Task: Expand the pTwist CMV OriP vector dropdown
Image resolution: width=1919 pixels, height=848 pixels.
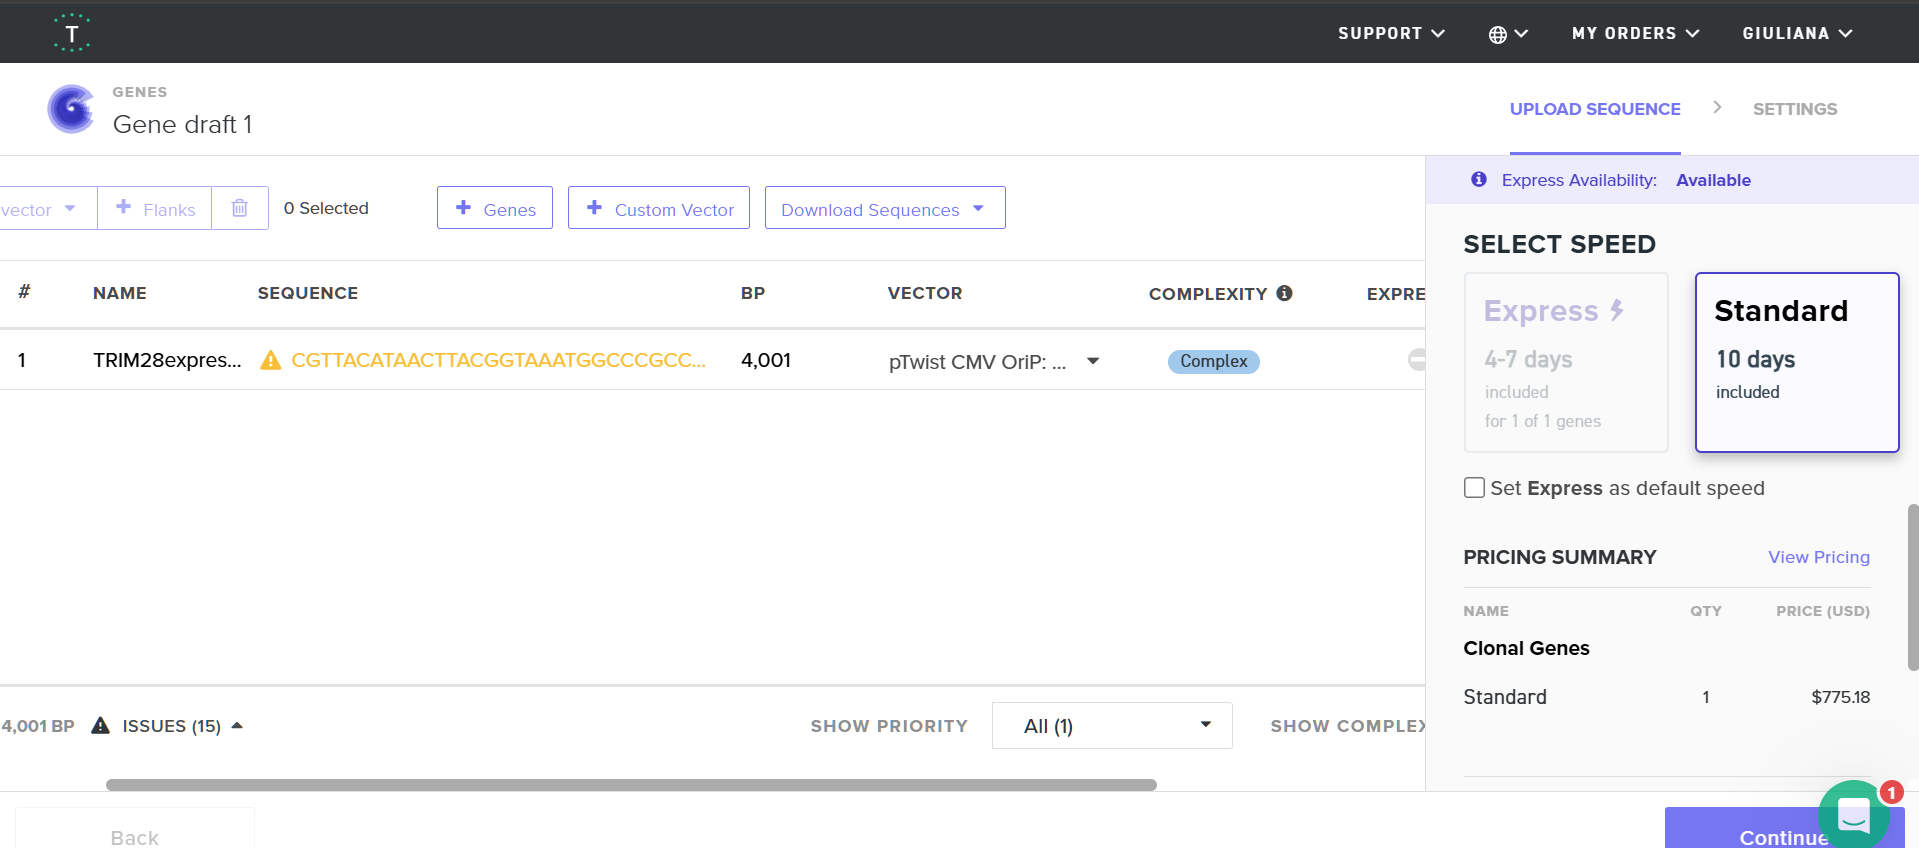Action: [1093, 361]
